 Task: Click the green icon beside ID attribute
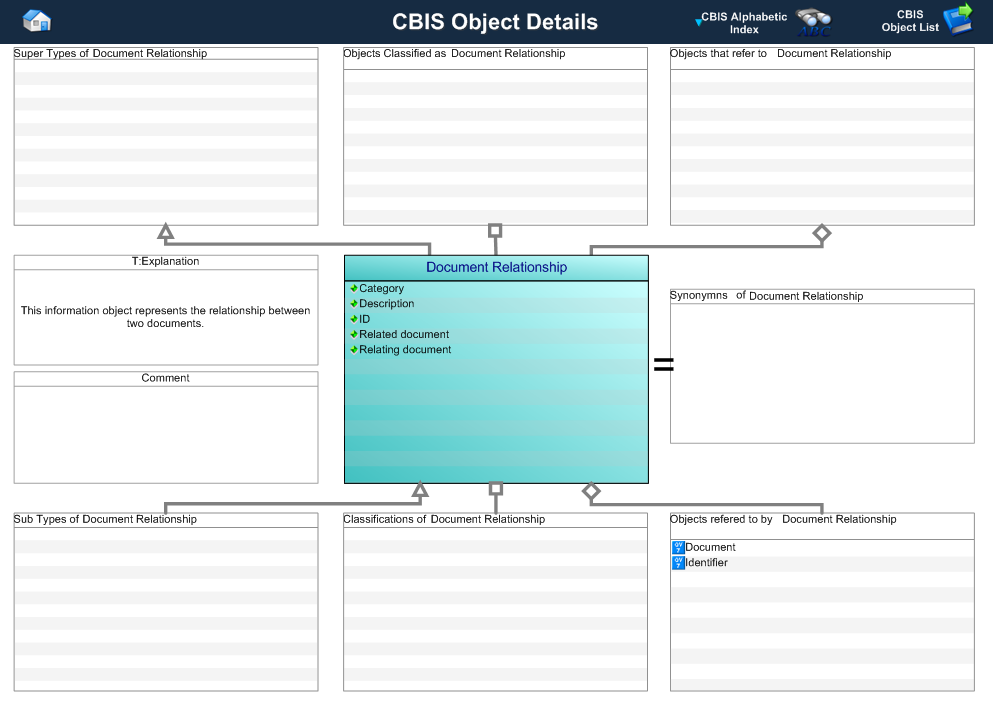[x=354, y=319]
